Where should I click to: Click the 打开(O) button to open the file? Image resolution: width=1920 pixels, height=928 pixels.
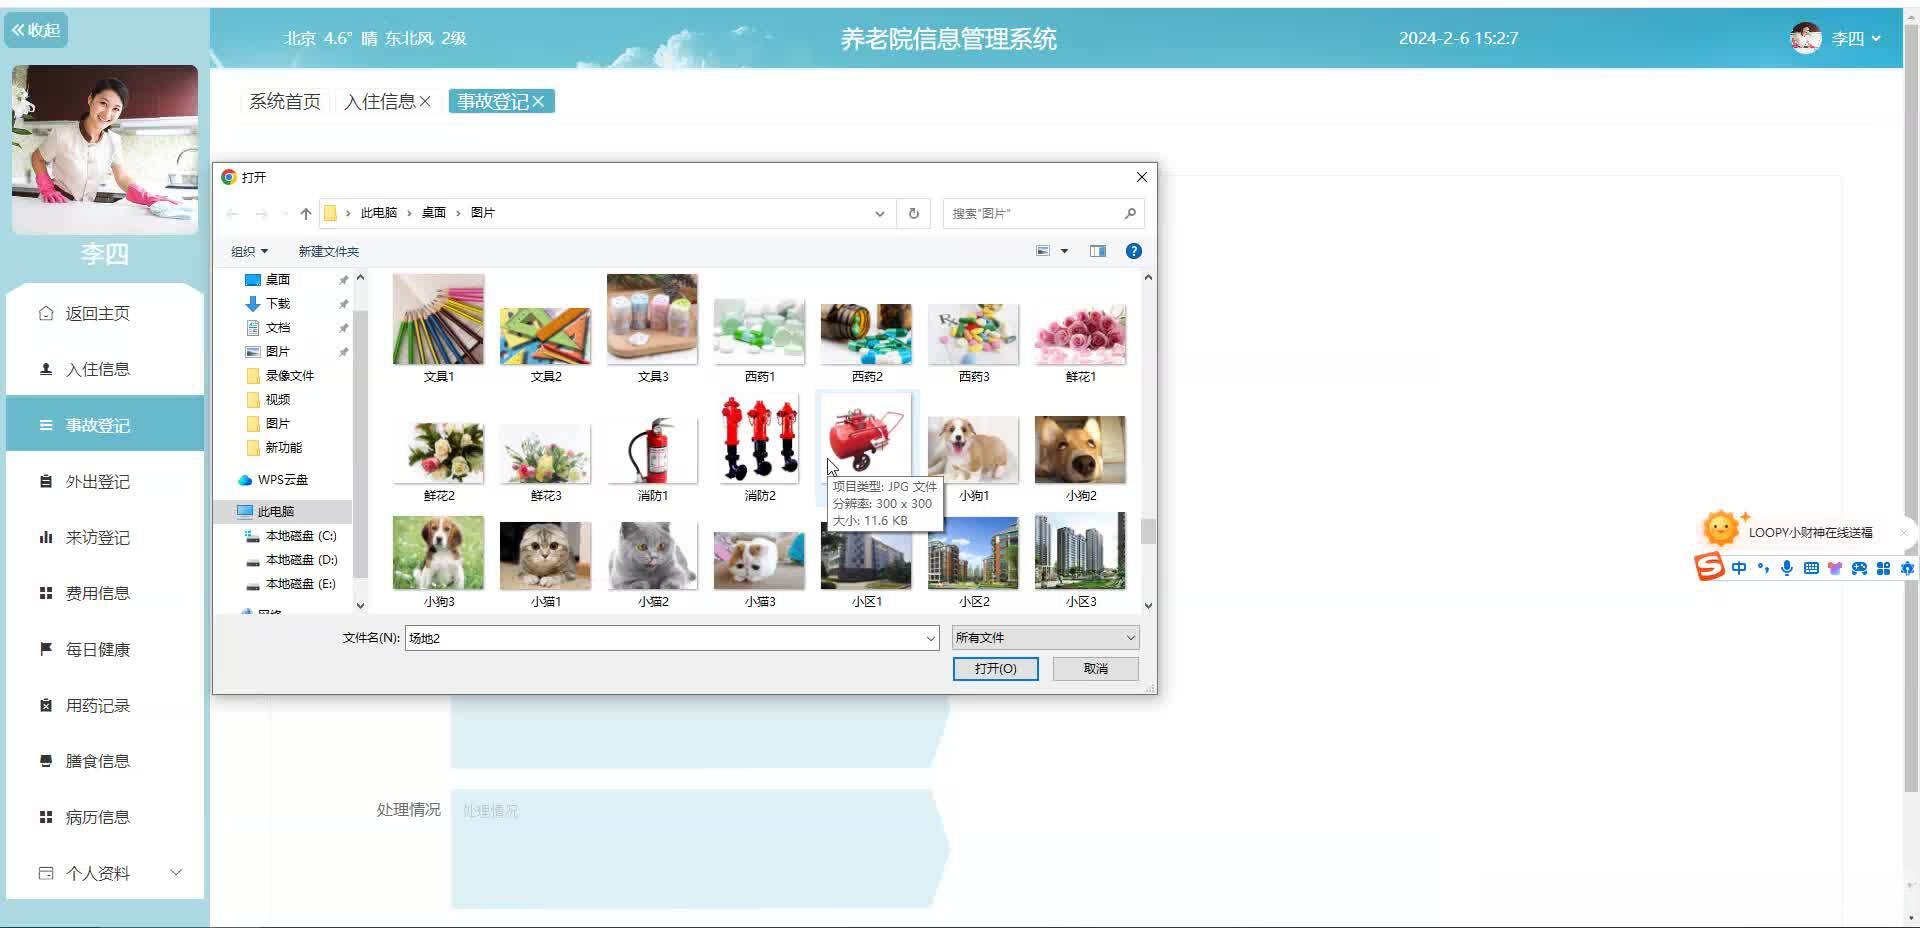pyautogui.click(x=995, y=668)
